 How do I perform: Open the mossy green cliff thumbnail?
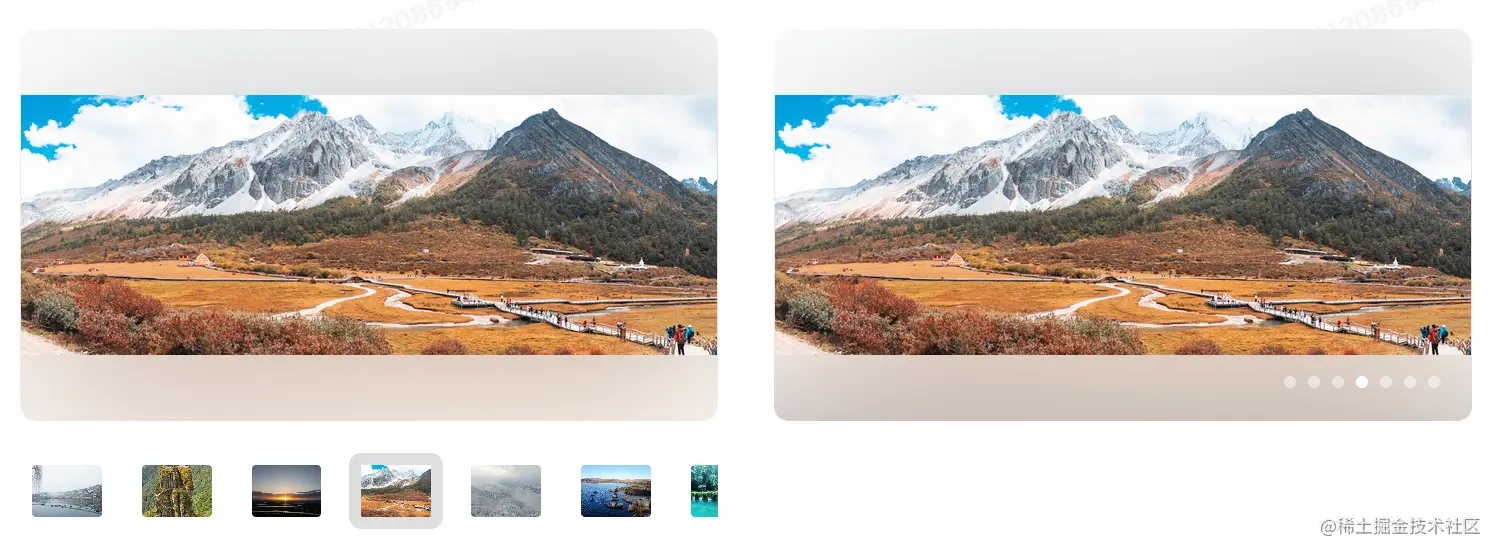click(x=177, y=491)
